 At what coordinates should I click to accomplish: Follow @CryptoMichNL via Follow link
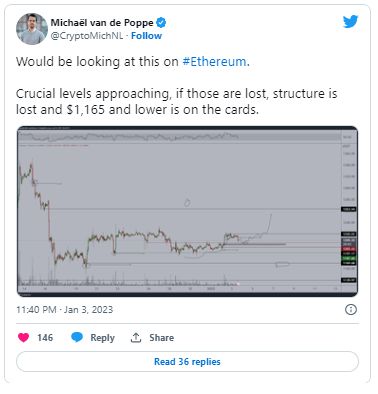pos(146,36)
